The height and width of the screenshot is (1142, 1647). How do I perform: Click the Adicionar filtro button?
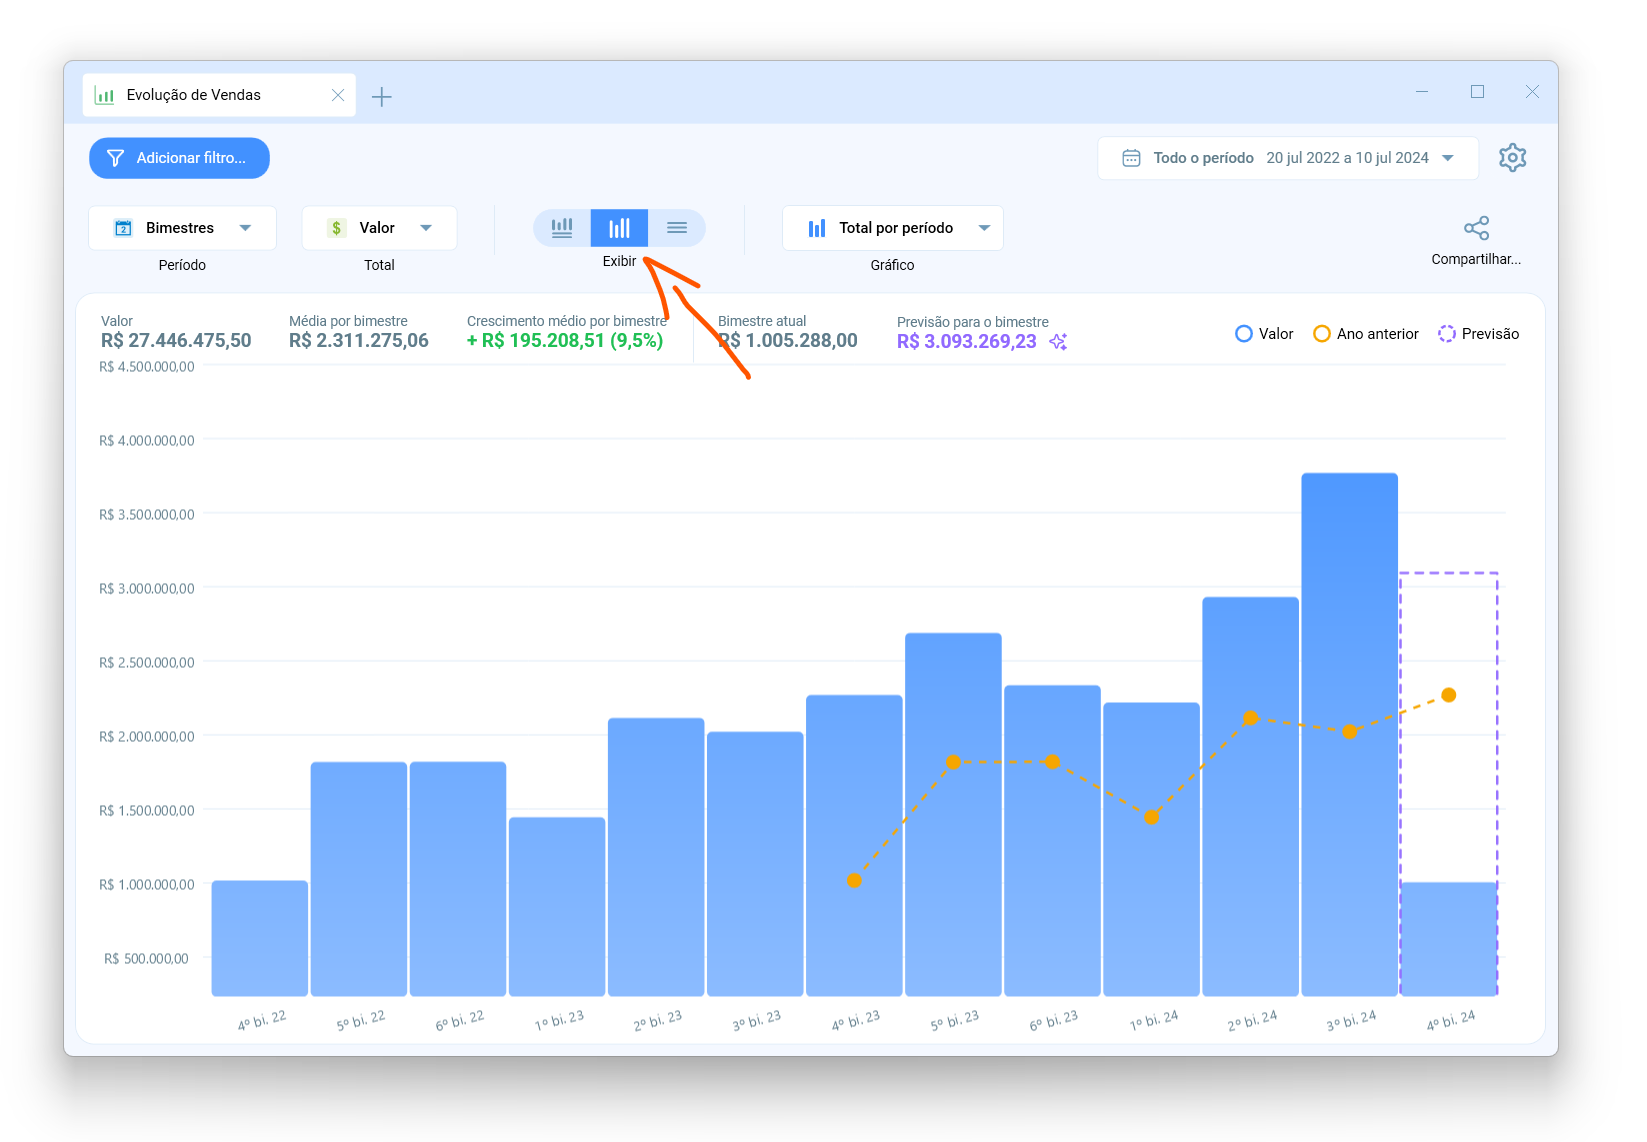pyautogui.click(x=179, y=158)
